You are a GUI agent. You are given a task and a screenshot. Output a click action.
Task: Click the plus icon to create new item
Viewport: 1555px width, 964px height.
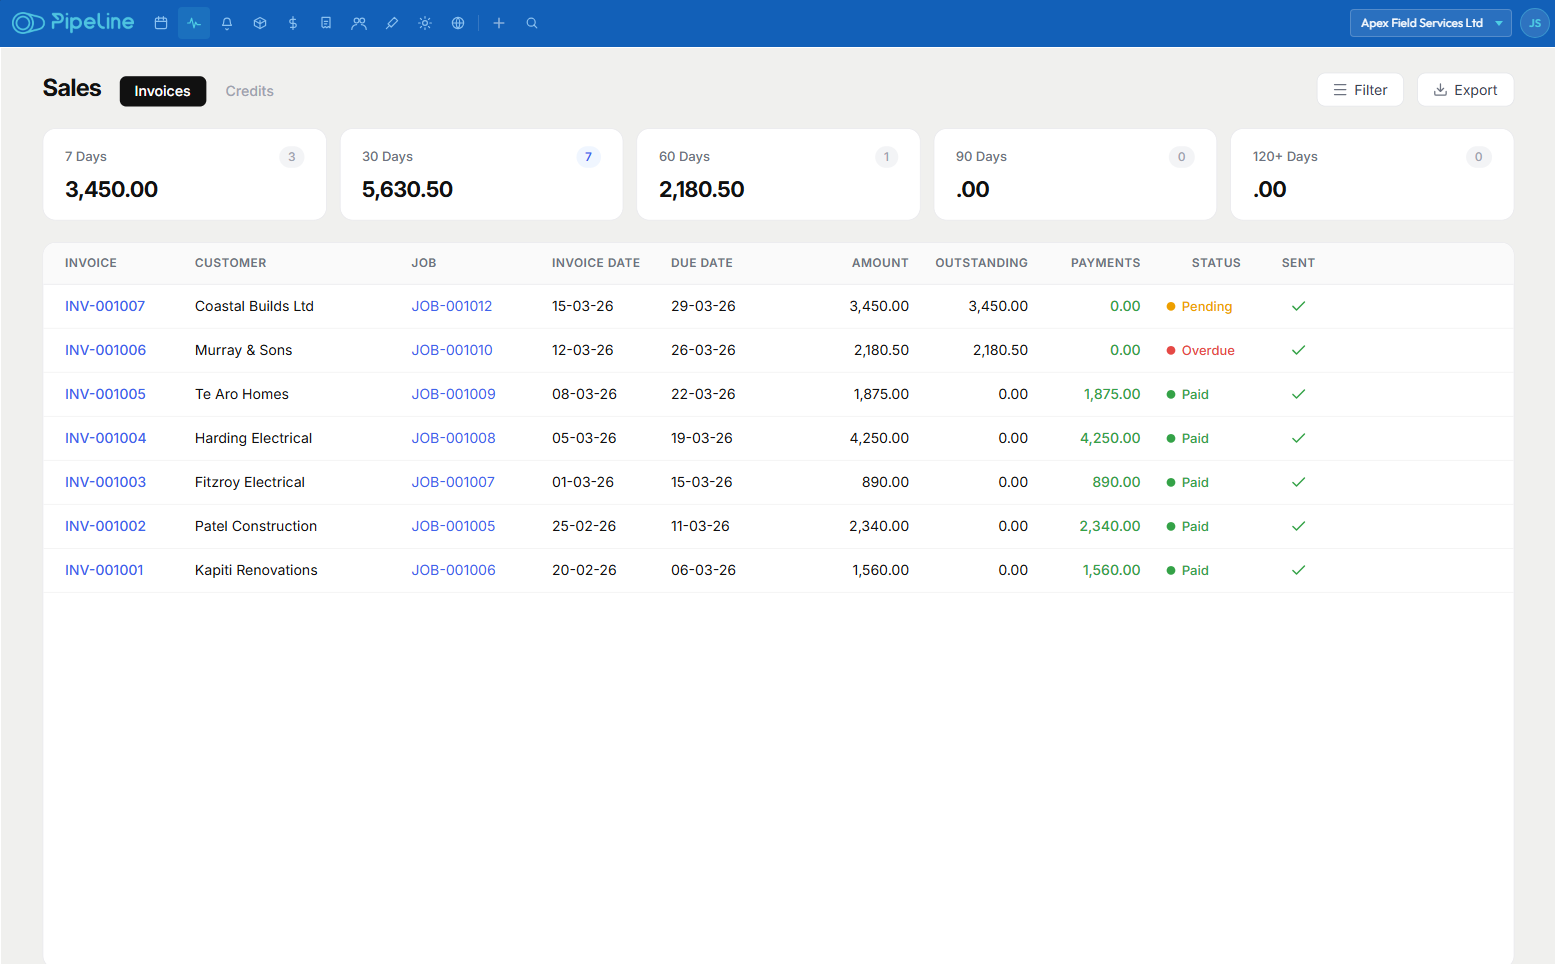499,22
